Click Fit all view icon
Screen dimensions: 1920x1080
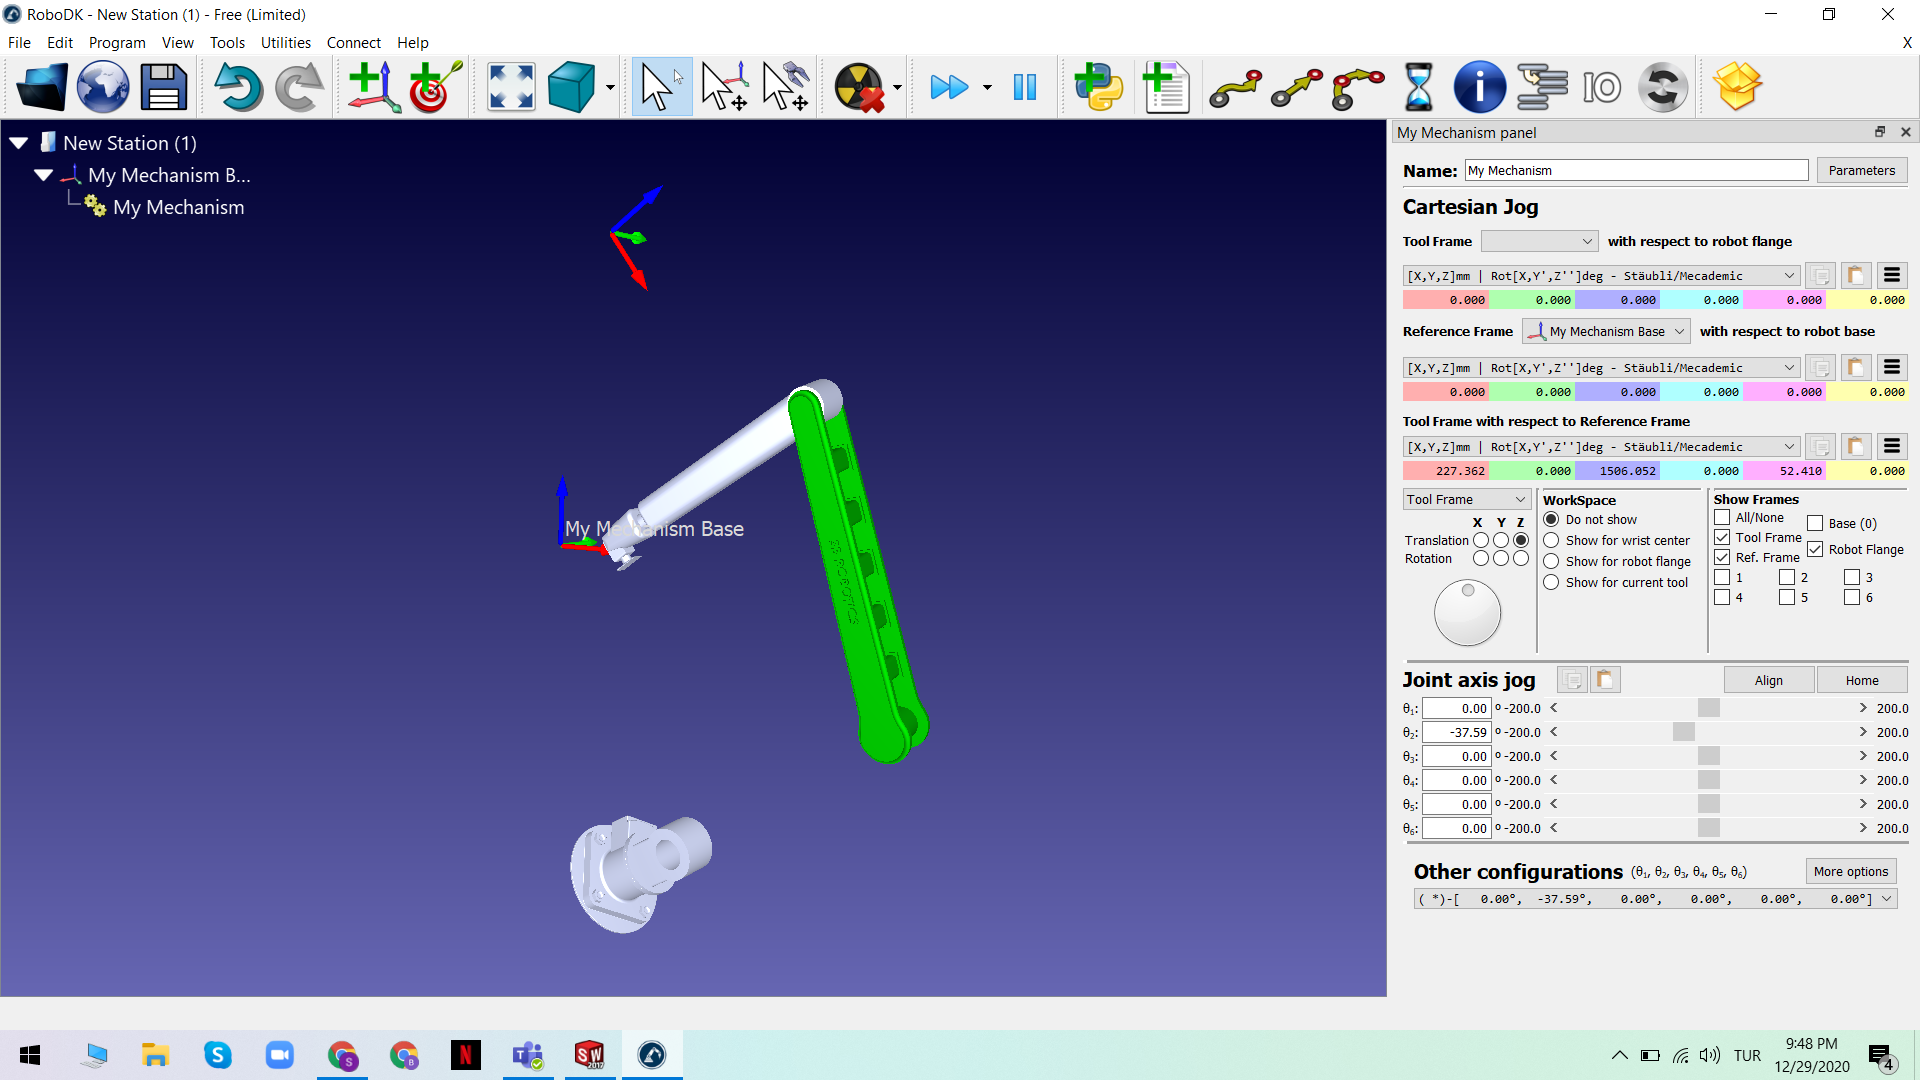tap(510, 87)
